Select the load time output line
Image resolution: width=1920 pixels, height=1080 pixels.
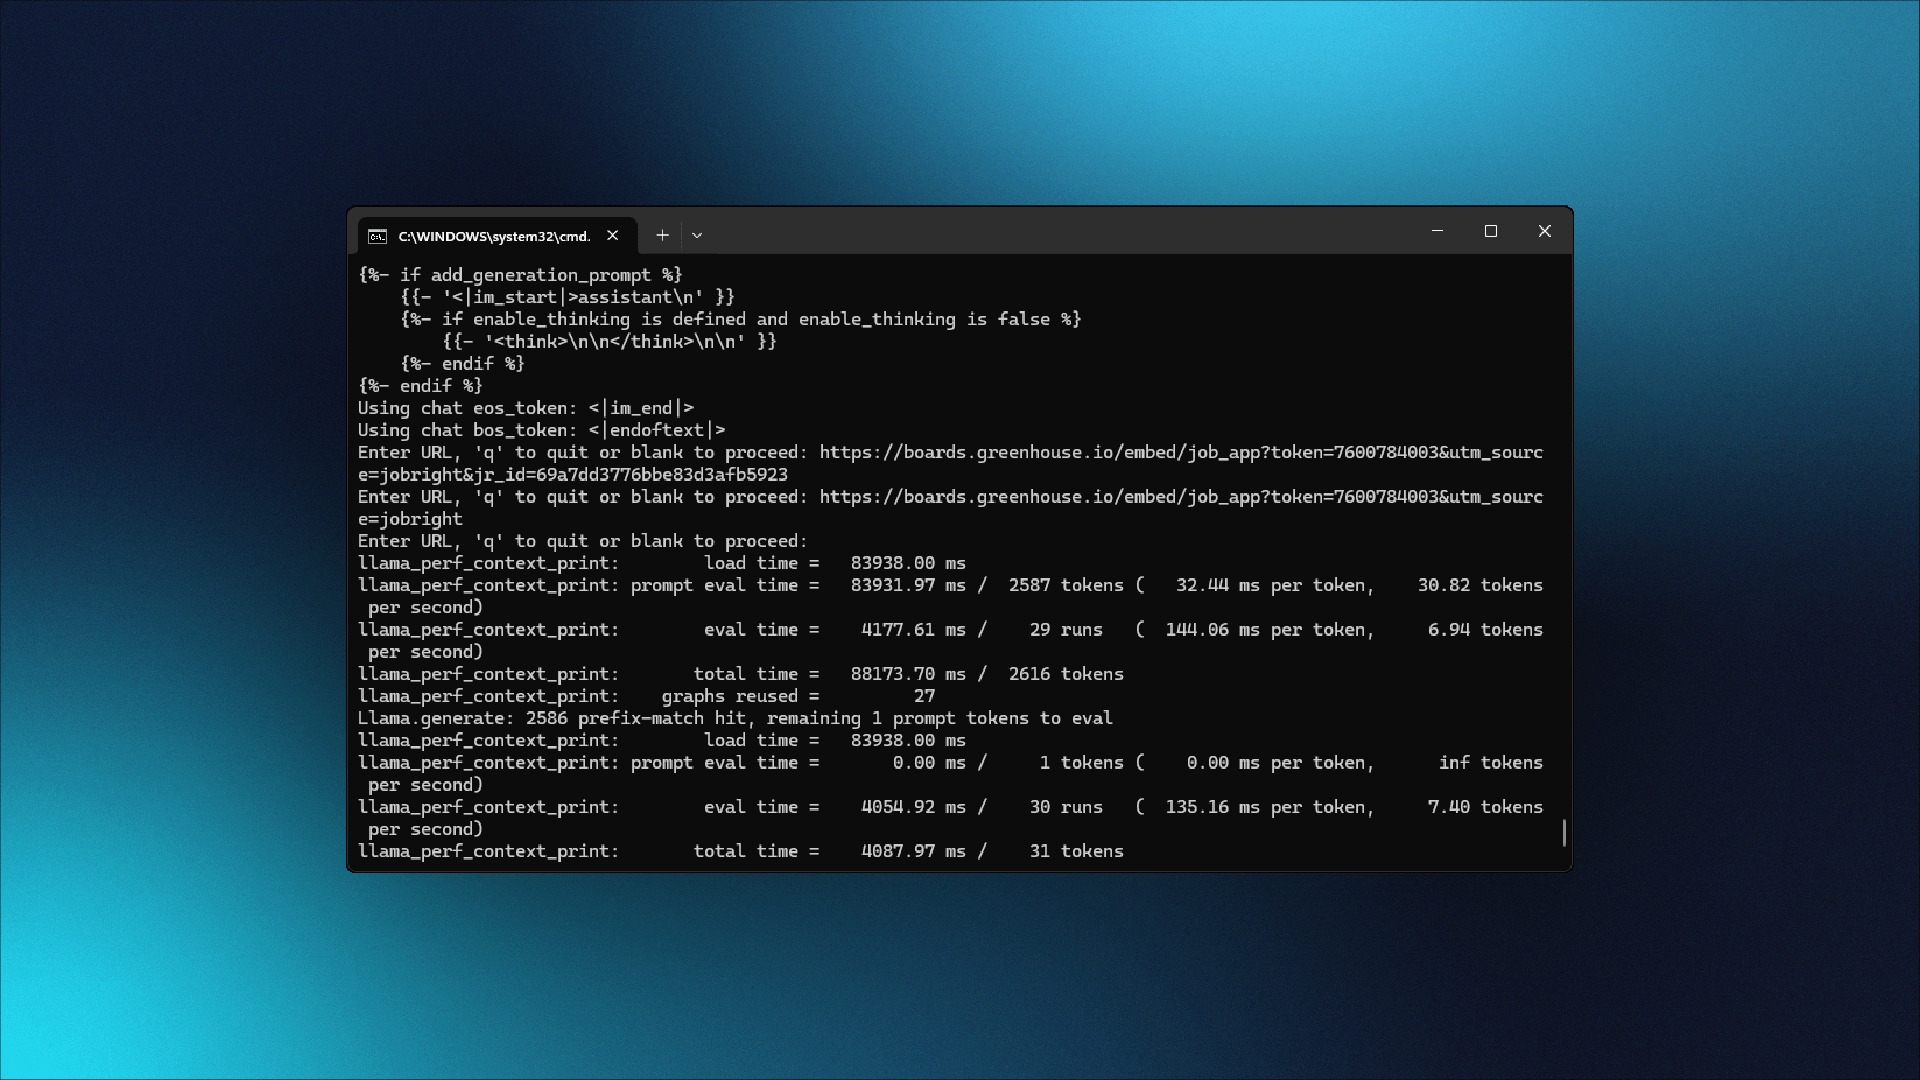(660, 563)
